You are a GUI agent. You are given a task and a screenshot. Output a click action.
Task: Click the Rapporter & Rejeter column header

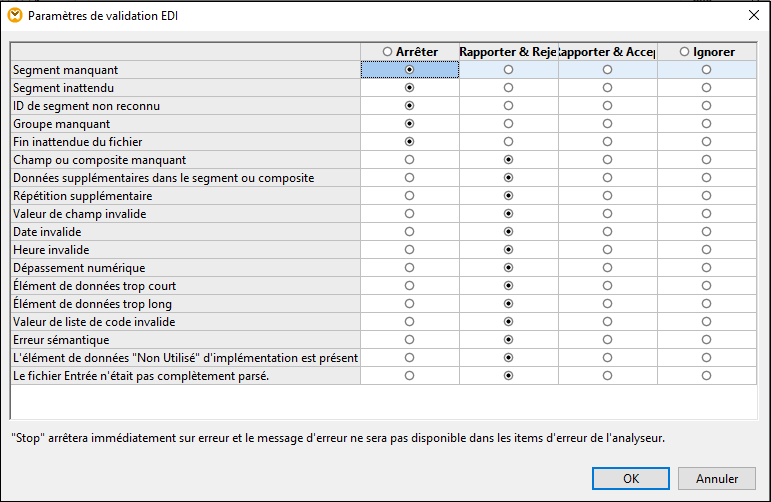click(x=508, y=52)
